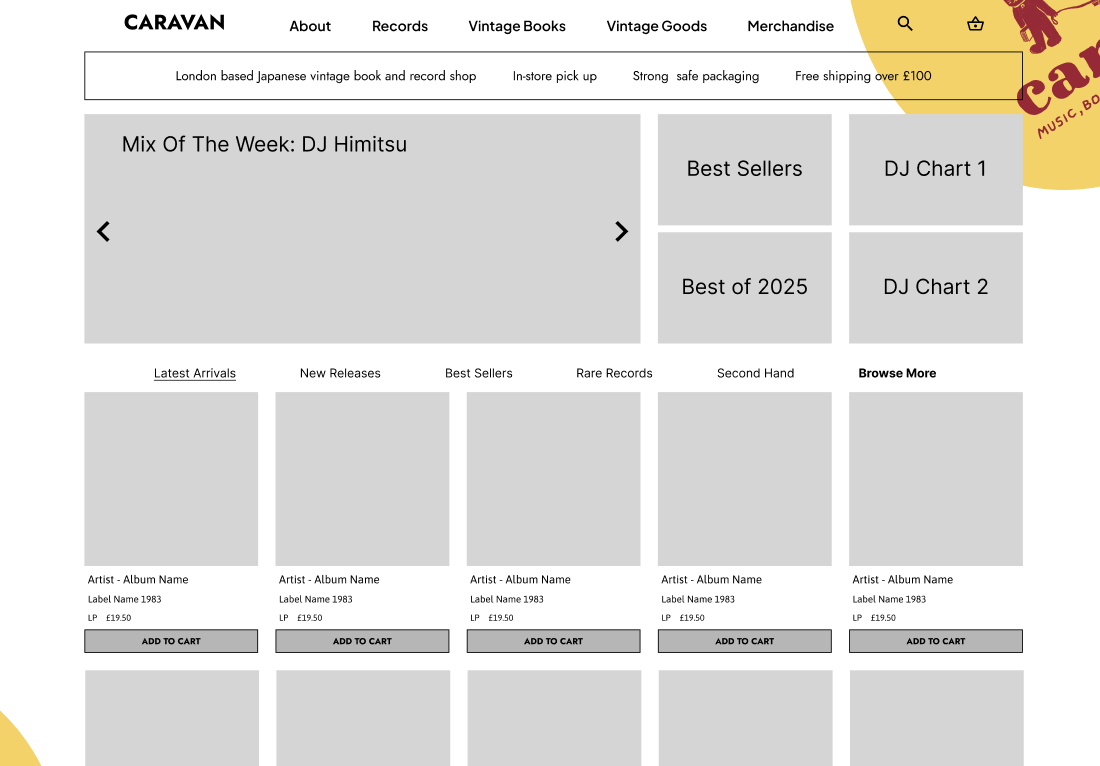Open the Vintage Books menu item
Screen dimensions: 1100x766
pyautogui.click(x=517, y=26)
